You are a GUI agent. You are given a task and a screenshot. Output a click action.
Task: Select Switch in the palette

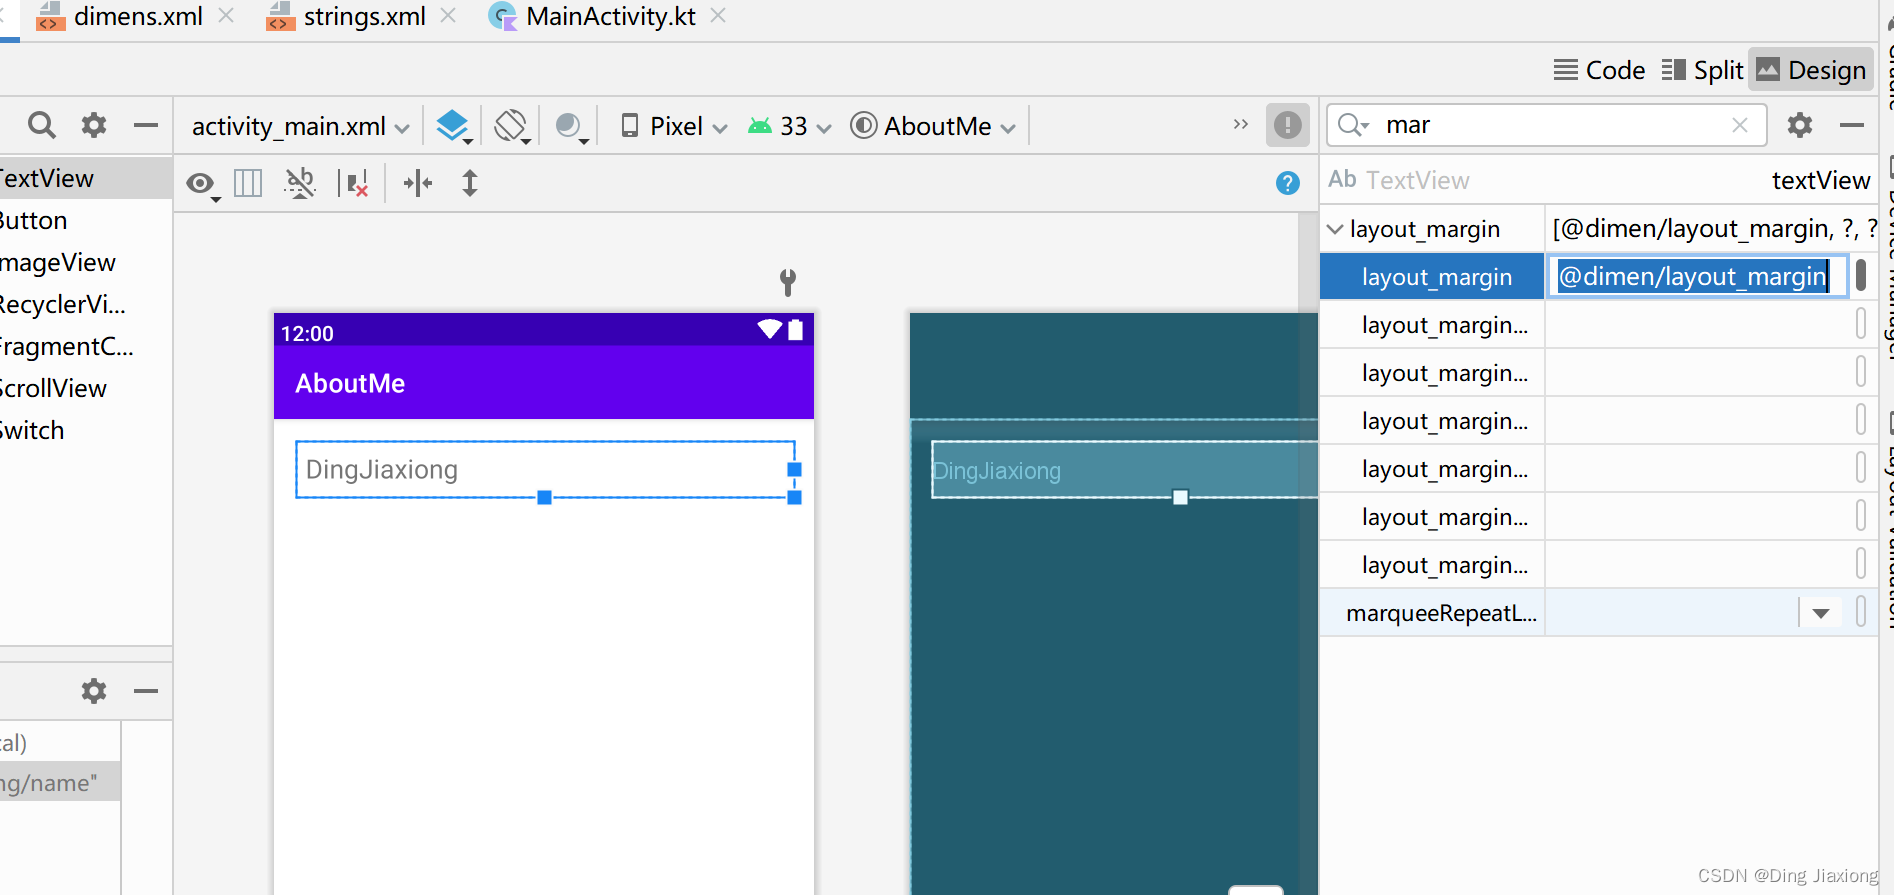[86, 430]
